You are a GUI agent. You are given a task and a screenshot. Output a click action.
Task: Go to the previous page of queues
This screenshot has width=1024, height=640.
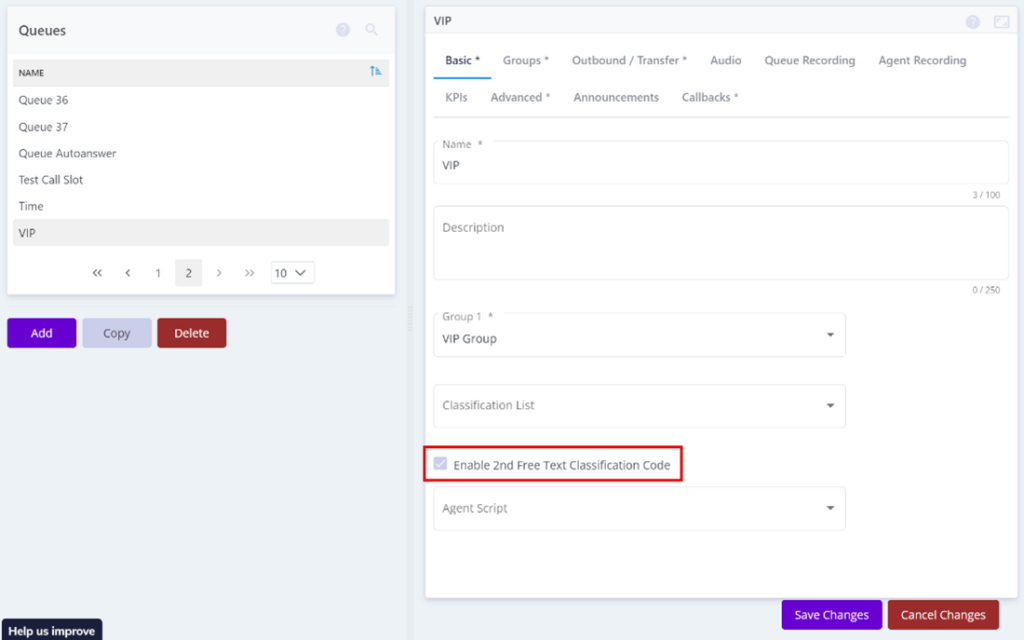[x=127, y=272]
